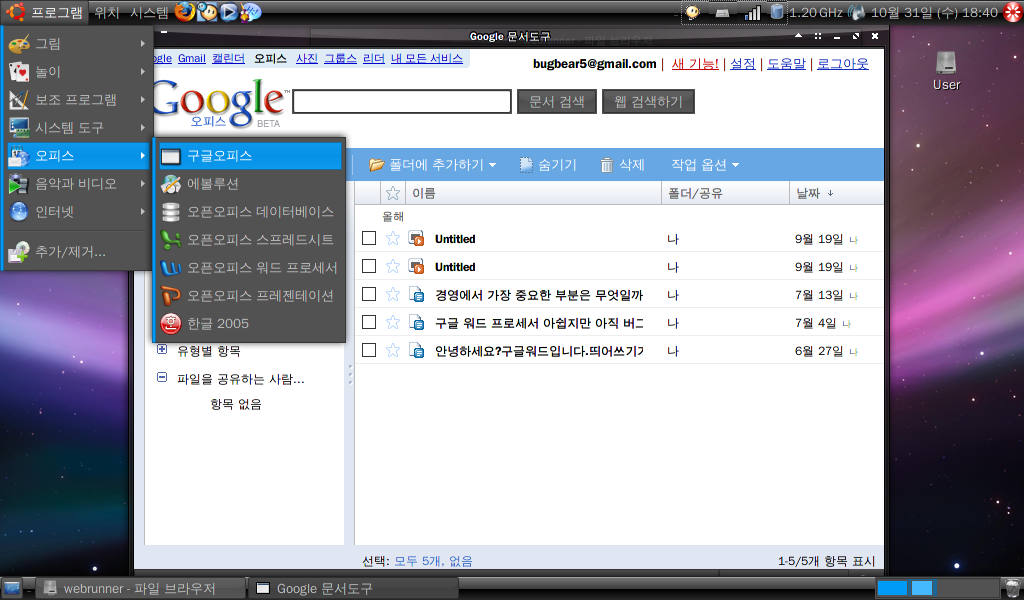Click document icon for 경영에서 가장 중요한 row
Image resolution: width=1024 pixels, height=600 pixels.
tap(417, 294)
